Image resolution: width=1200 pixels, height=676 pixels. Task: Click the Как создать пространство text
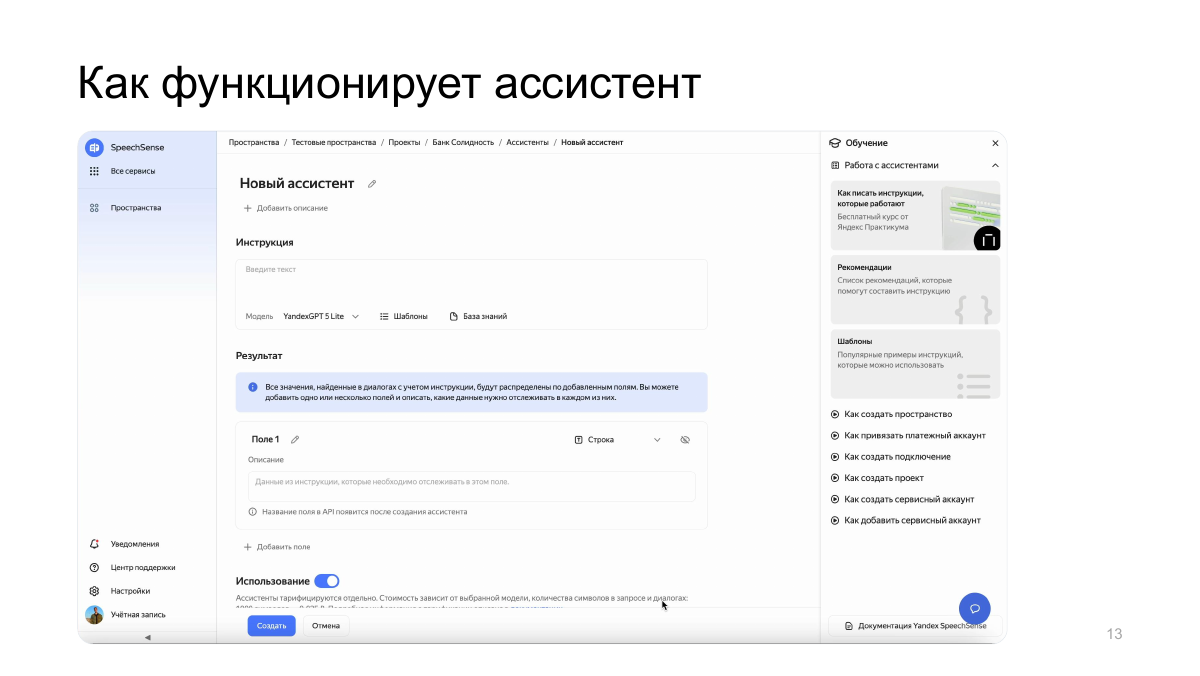point(898,414)
